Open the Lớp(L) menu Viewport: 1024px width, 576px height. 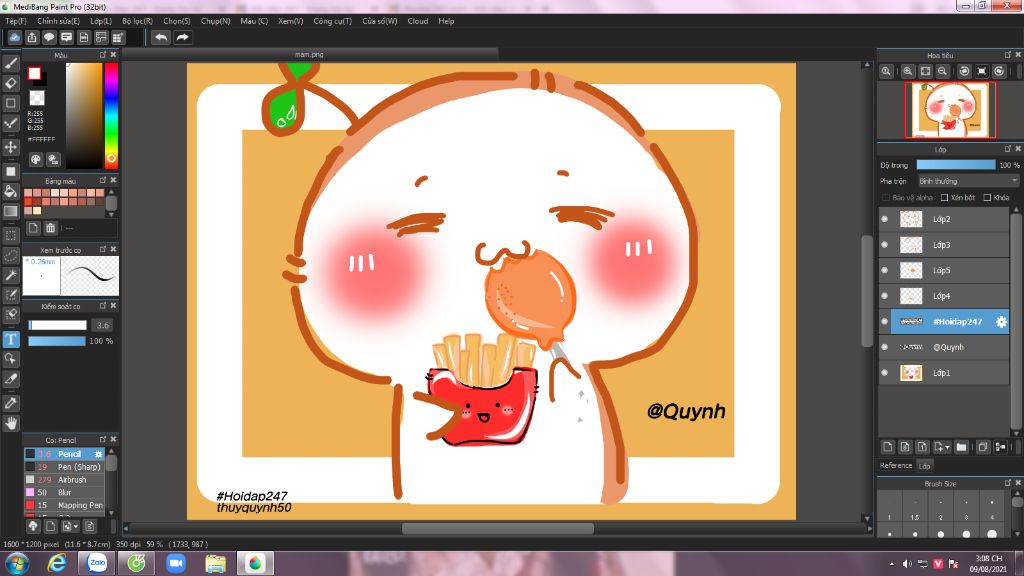[101, 21]
